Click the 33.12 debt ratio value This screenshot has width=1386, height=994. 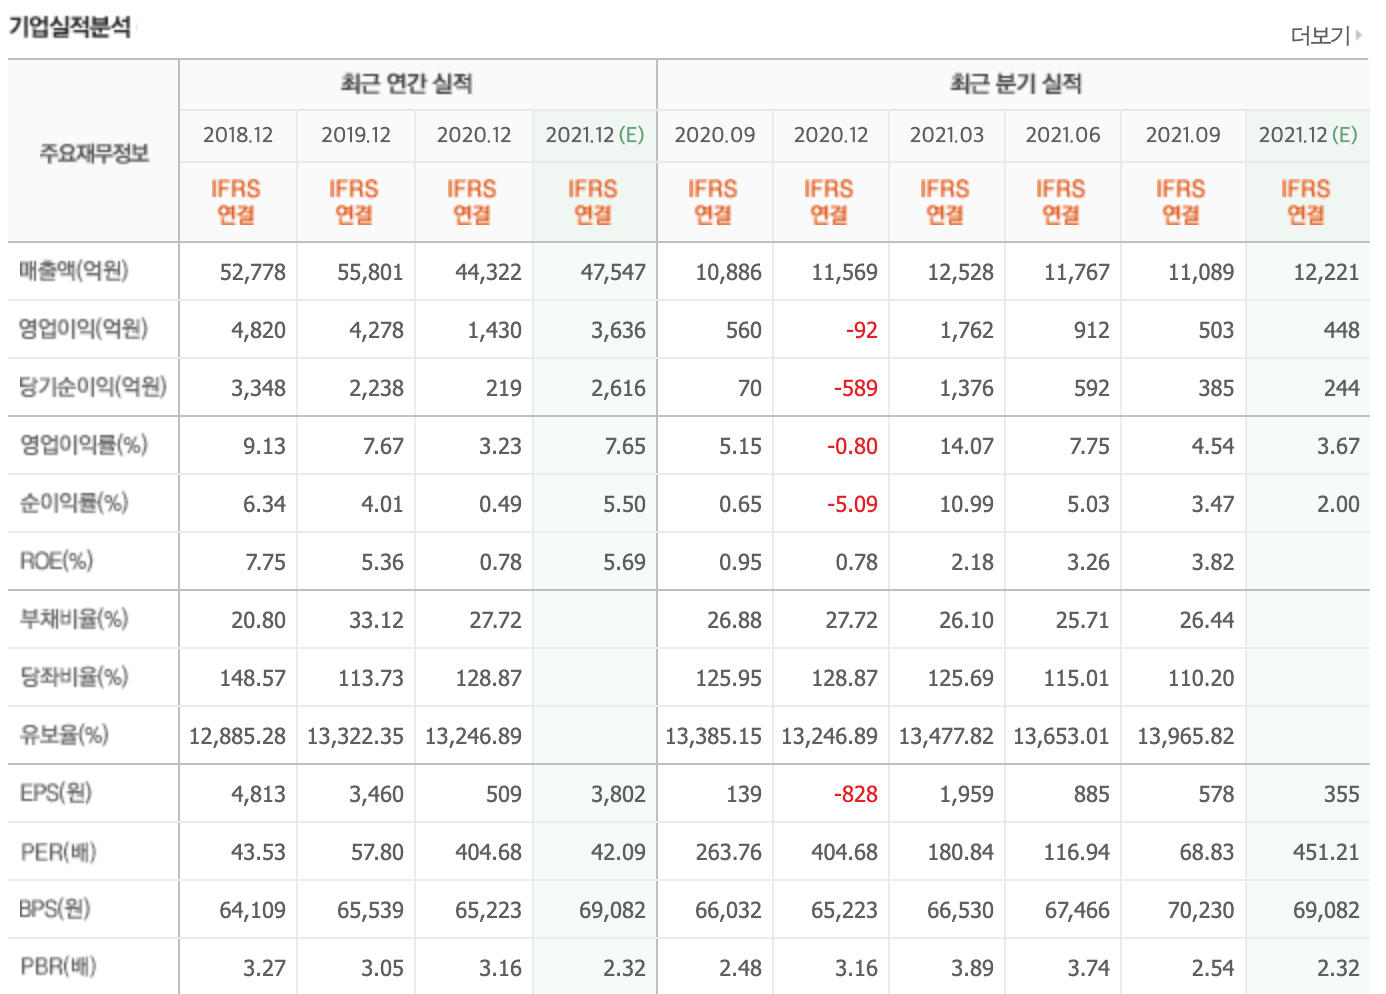[376, 620]
